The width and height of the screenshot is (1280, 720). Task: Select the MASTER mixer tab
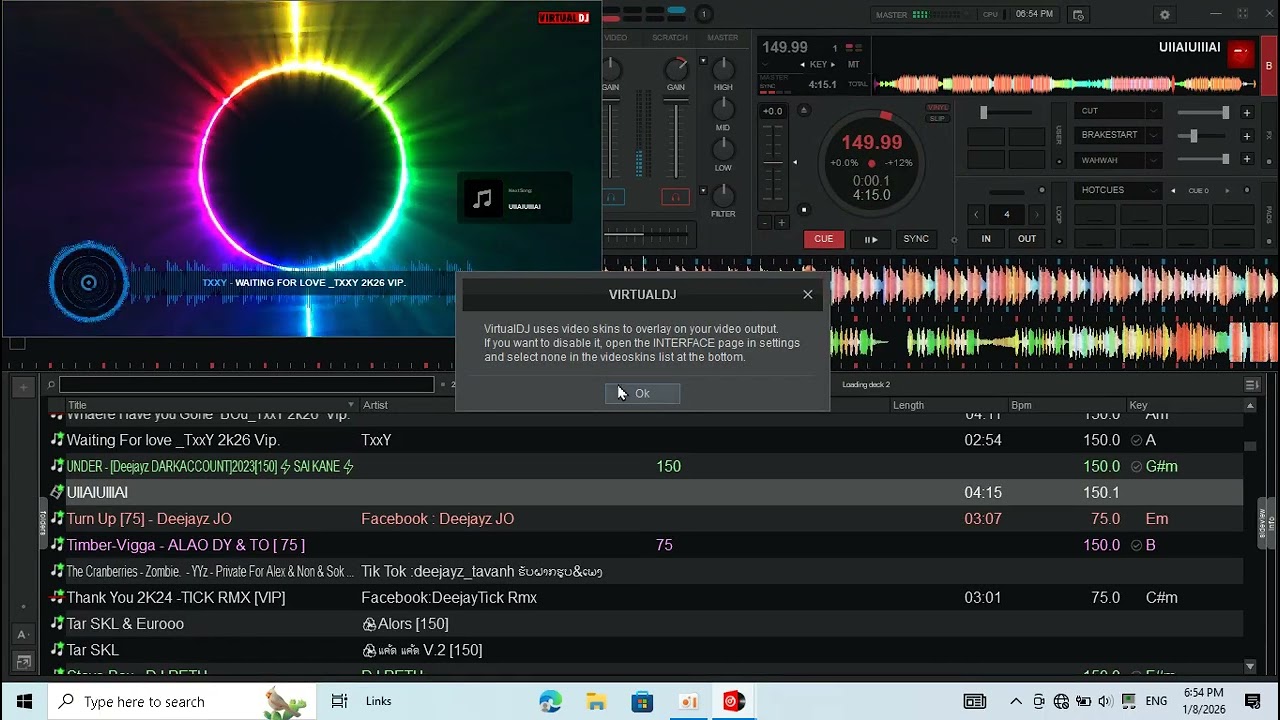722,38
